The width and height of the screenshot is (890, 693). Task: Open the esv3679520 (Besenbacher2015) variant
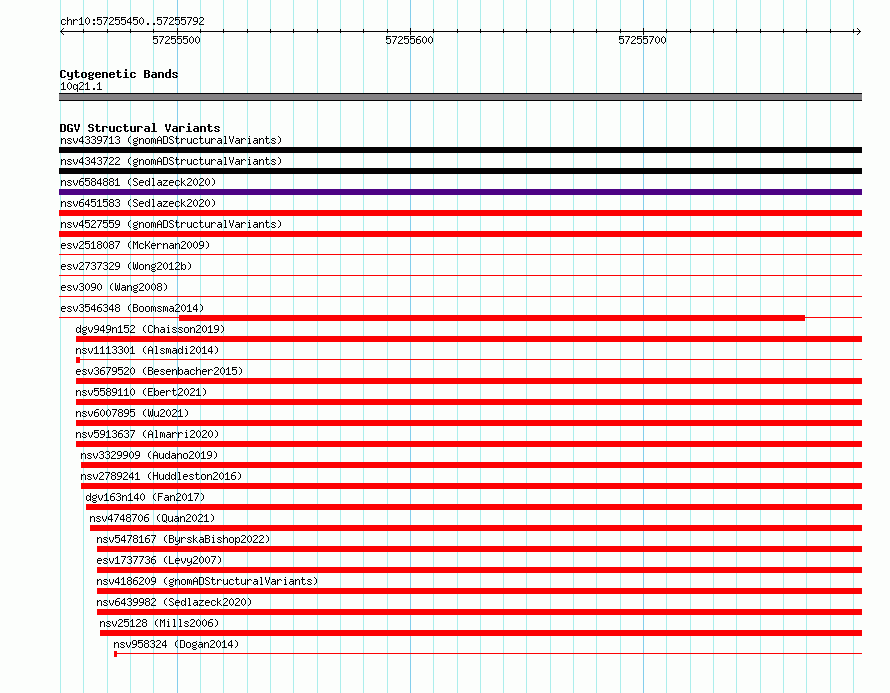click(159, 371)
